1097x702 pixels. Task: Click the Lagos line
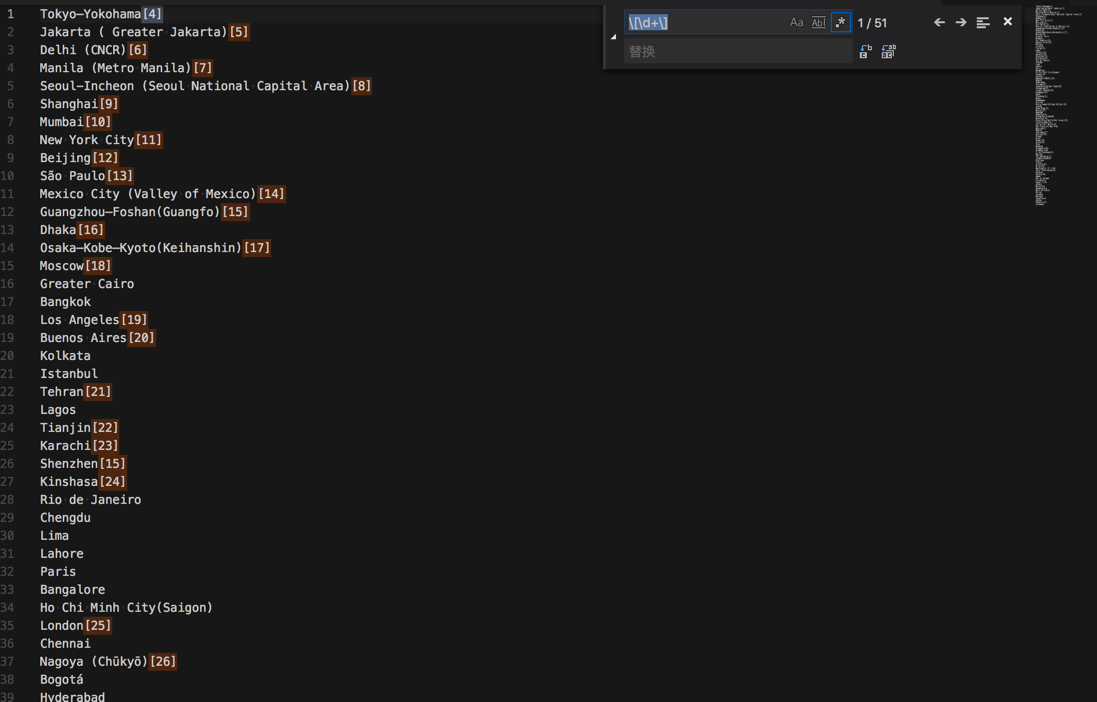(x=58, y=409)
